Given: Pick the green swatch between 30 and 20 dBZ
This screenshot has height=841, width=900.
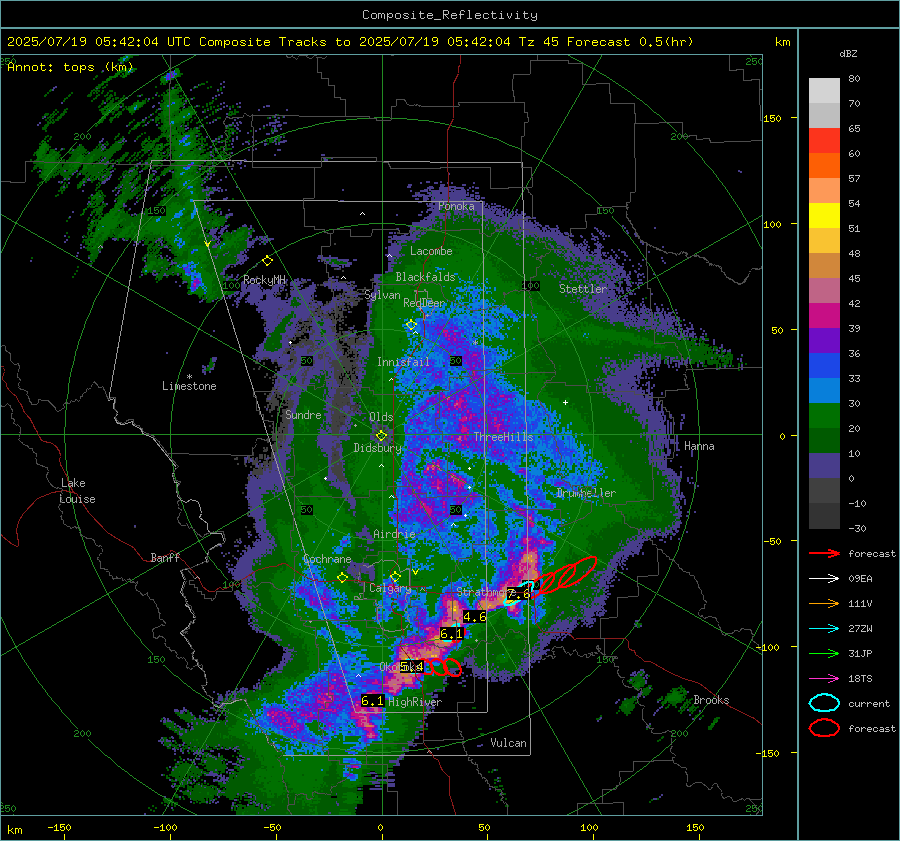Looking at the screenshot, I should tap(824, 415).
